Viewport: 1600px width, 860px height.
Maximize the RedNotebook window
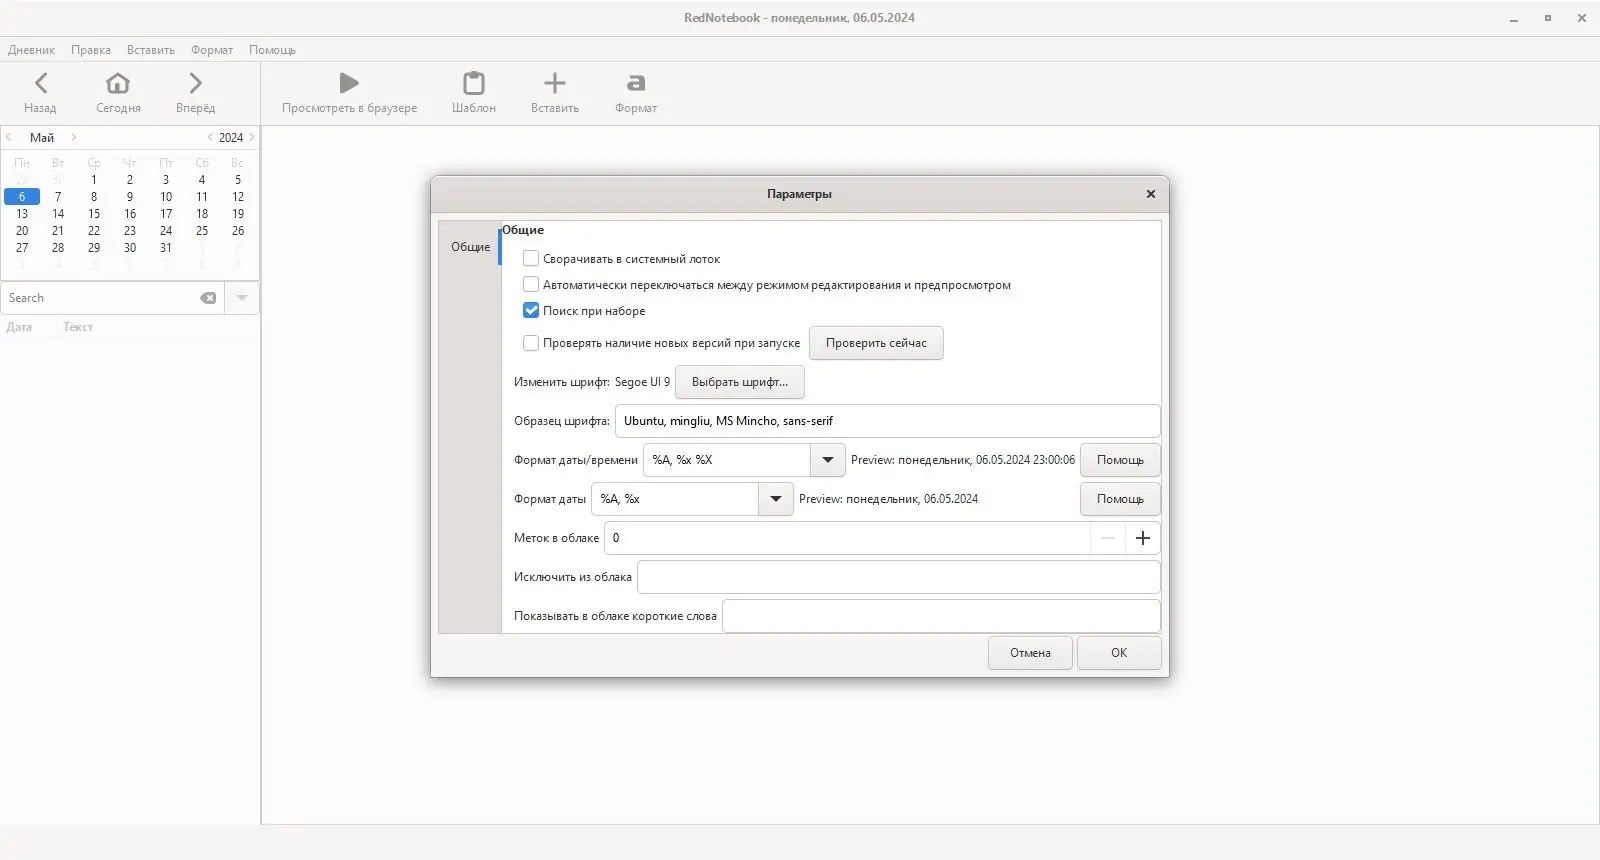(1548, 18)
